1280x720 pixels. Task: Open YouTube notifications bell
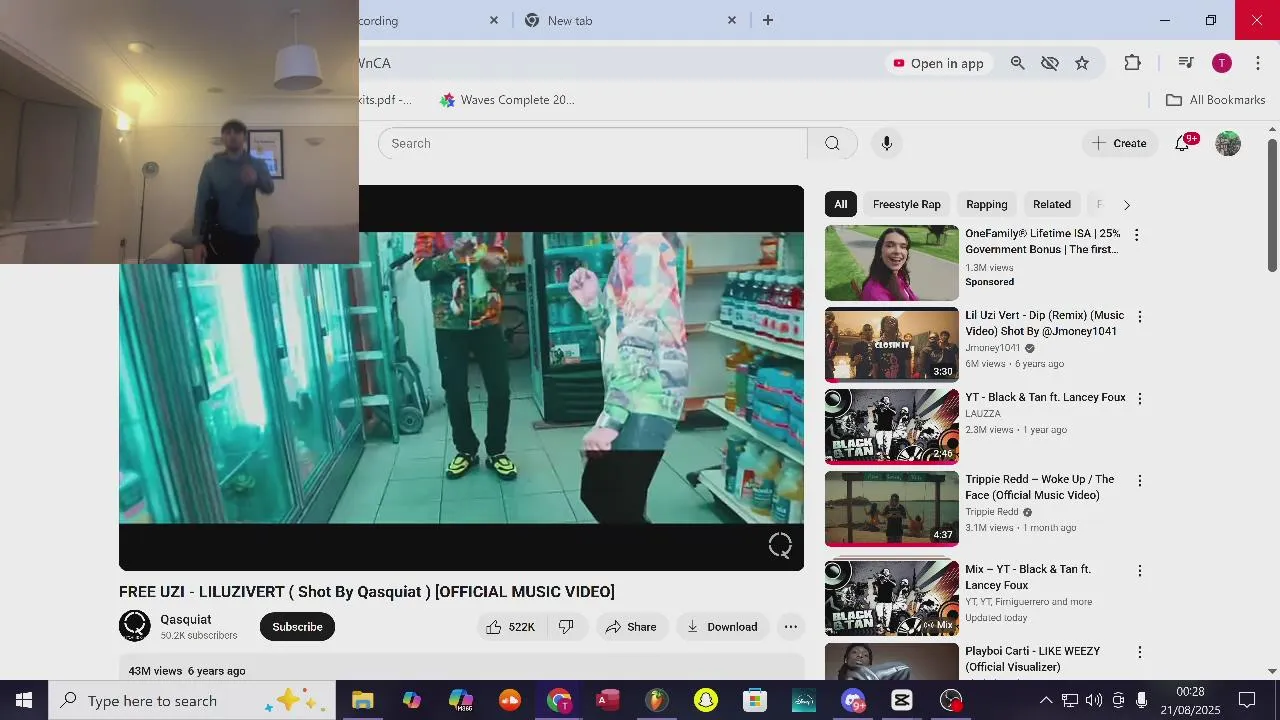click(x=1182, y=143)
